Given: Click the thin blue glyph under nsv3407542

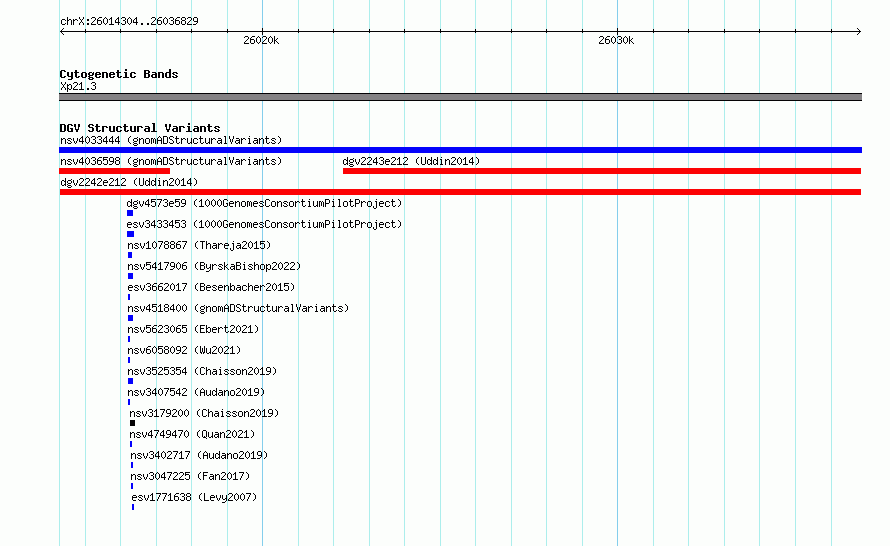Looking at the screenshot, I should pyautogui.click(x=129, y=402).
